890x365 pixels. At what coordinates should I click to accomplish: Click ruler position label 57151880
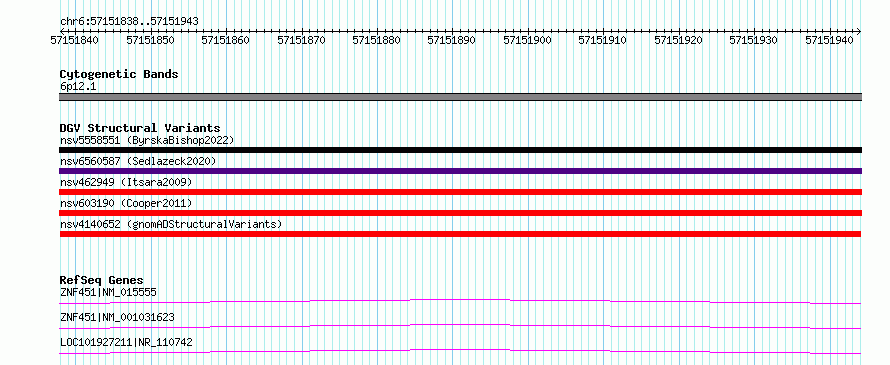[x=376, y=40]
